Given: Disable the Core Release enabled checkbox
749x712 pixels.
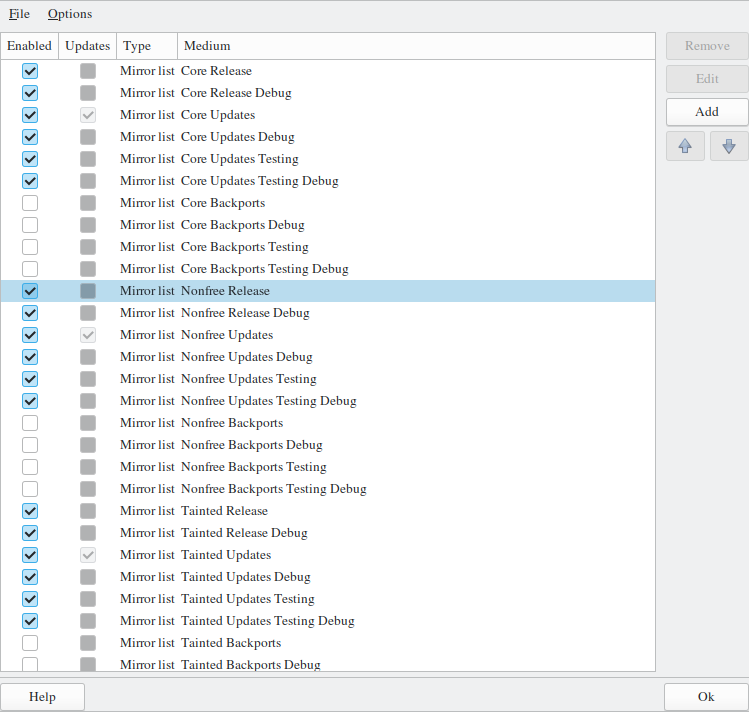Looking at the screenshot, I should point(30,71).
